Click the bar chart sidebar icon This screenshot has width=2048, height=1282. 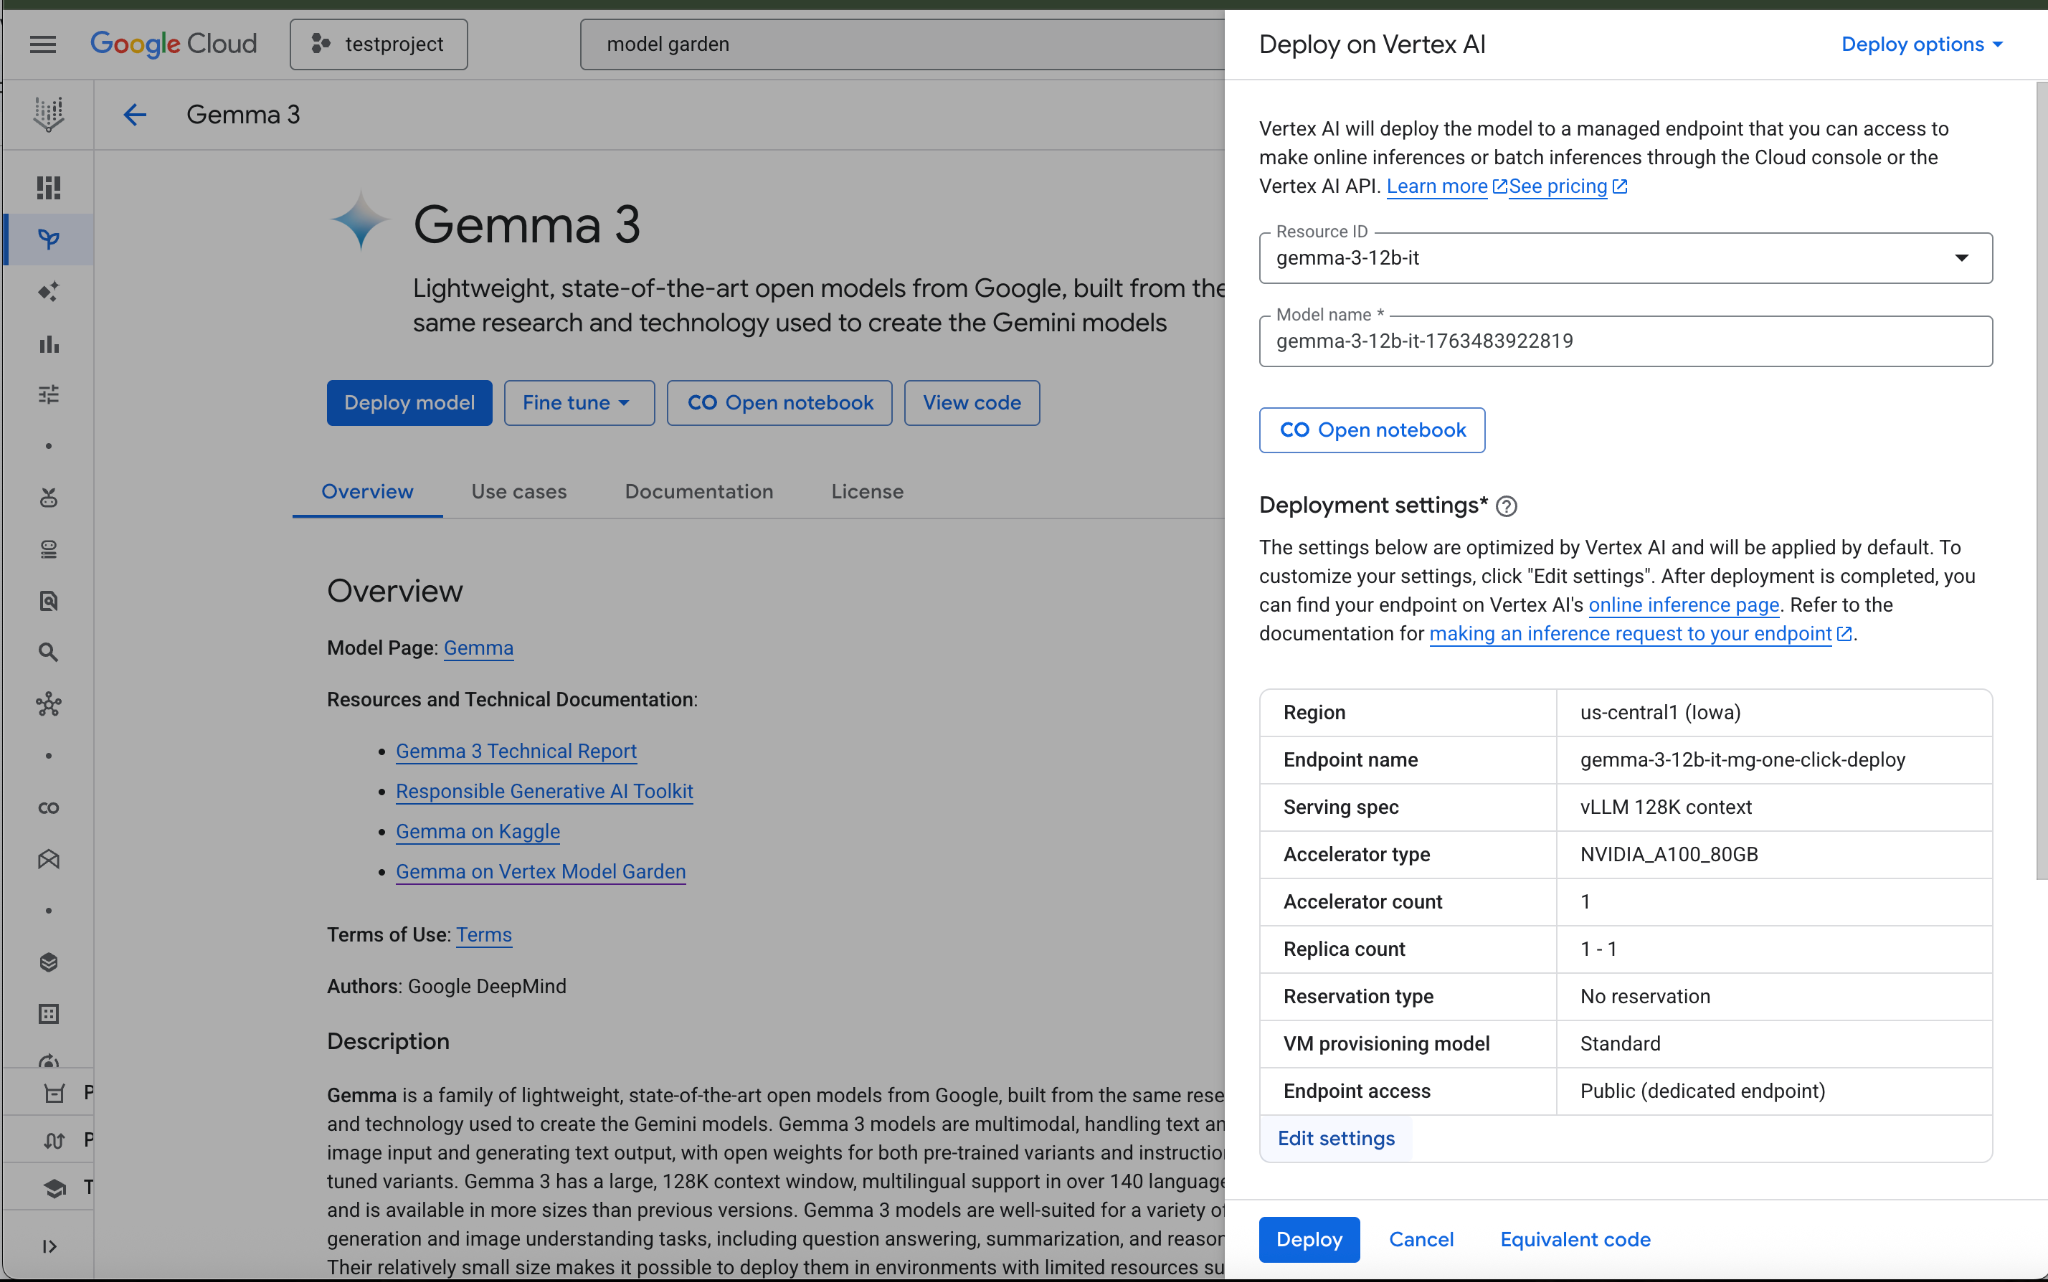48,344
